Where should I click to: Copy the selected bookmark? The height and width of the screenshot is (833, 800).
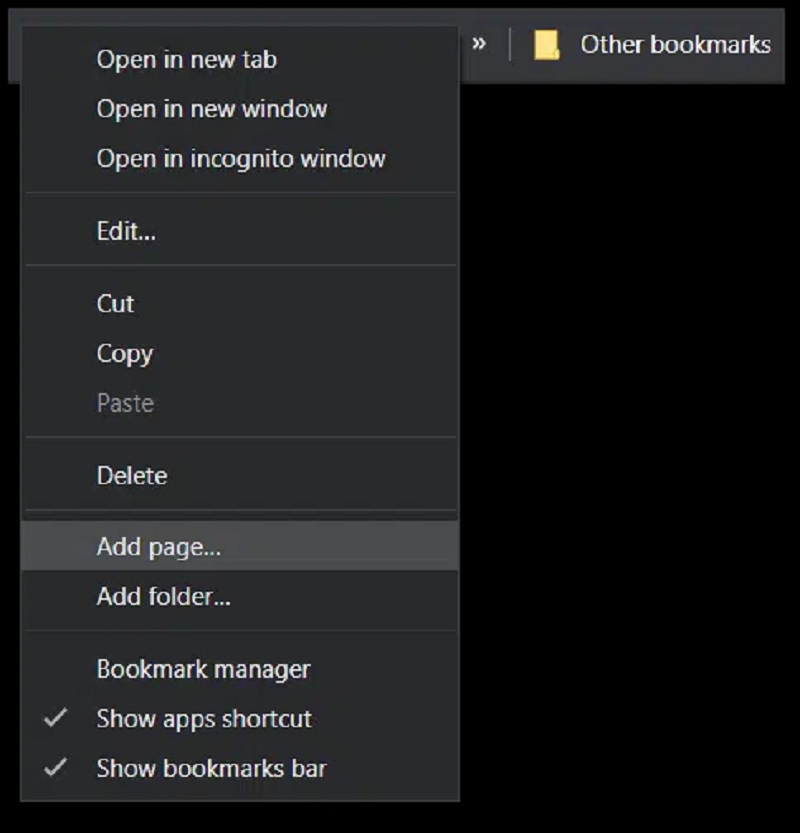(x=124, y=354)
